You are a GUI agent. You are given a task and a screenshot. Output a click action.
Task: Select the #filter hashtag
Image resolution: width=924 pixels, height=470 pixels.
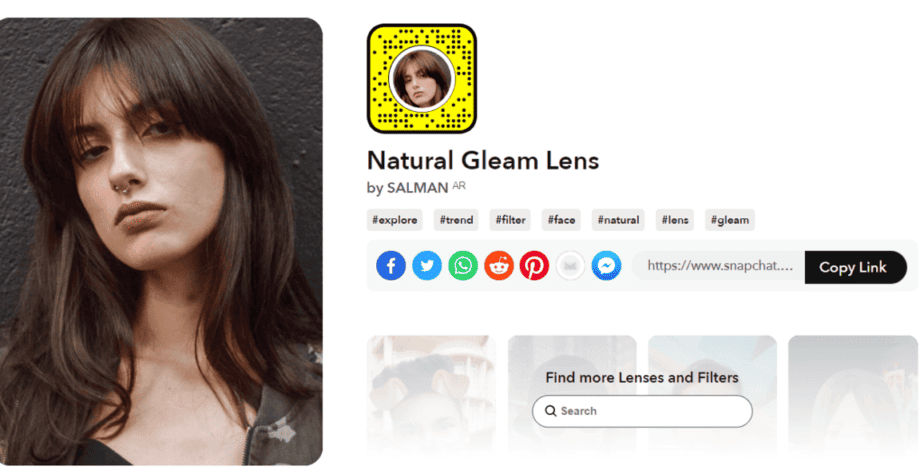(x=510, y=220)
